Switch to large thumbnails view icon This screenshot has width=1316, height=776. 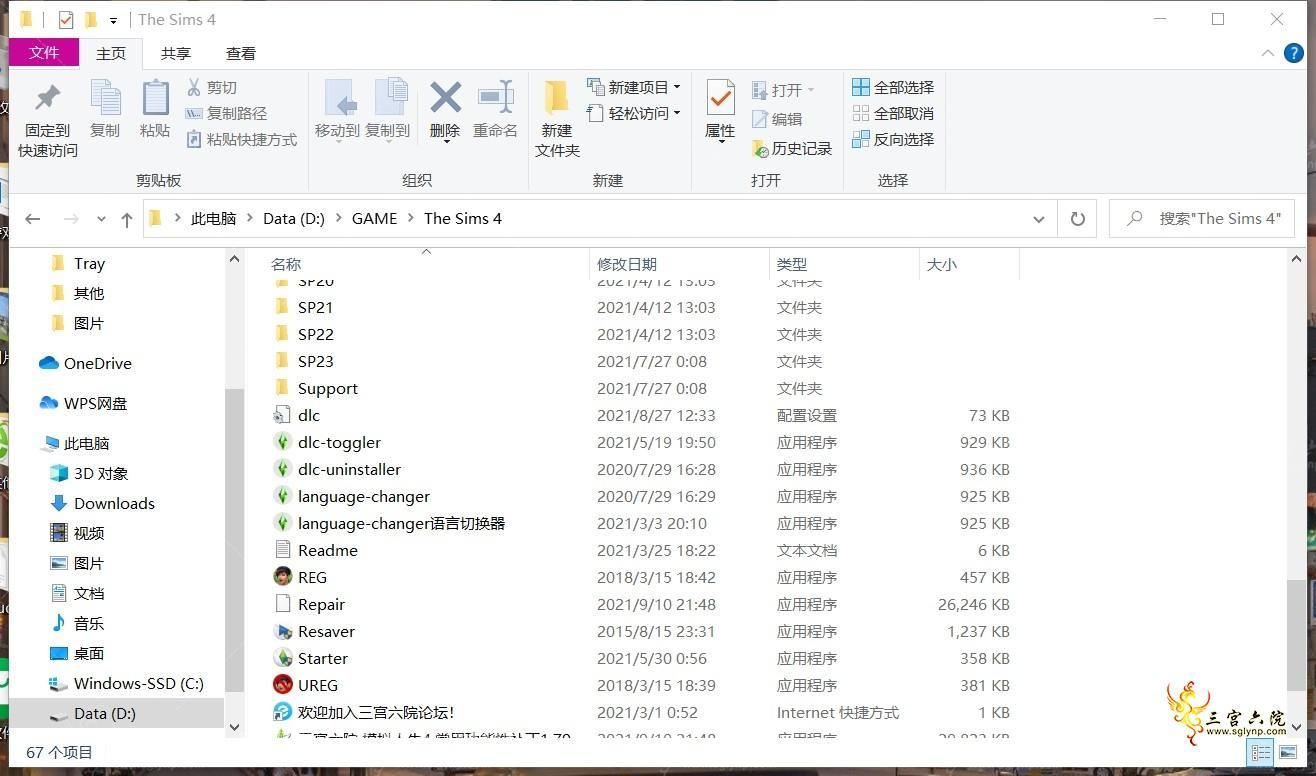tap(1286, 752)
